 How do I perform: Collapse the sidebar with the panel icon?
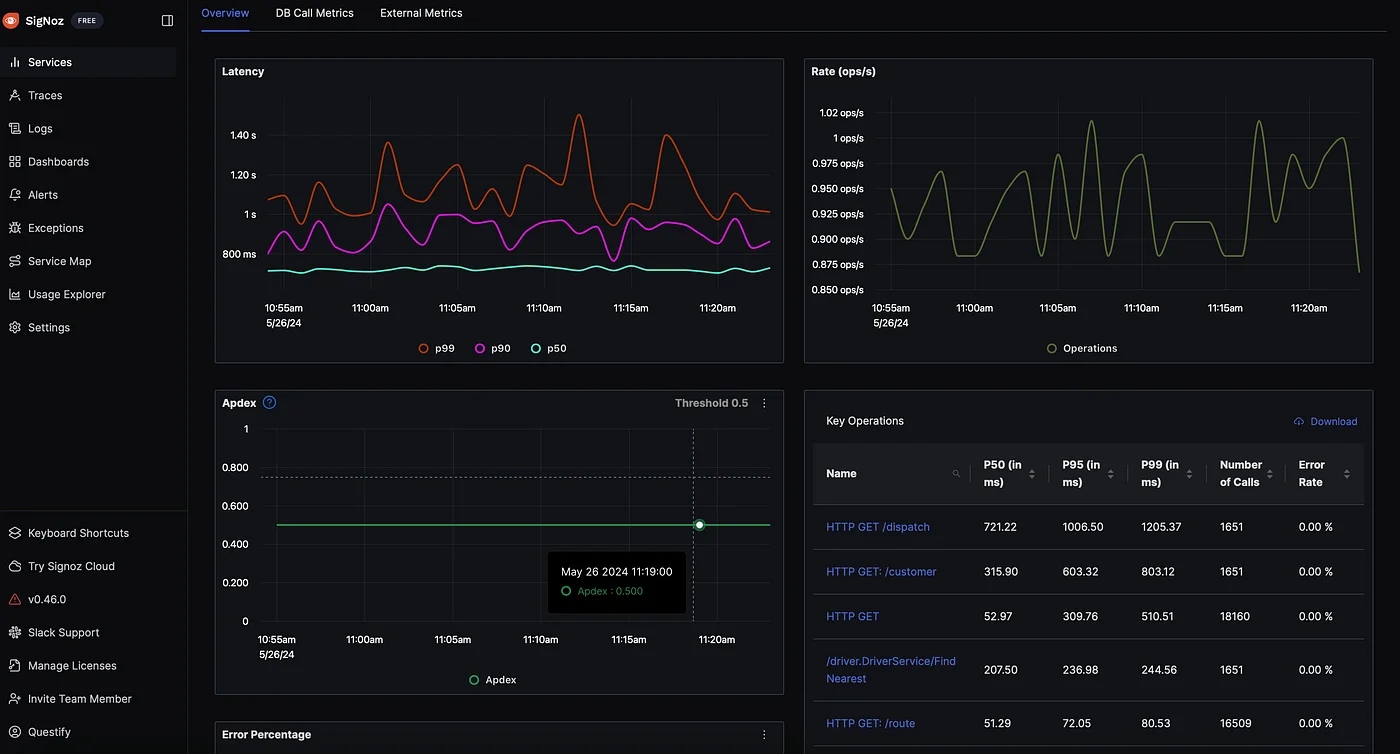[167, 20]
